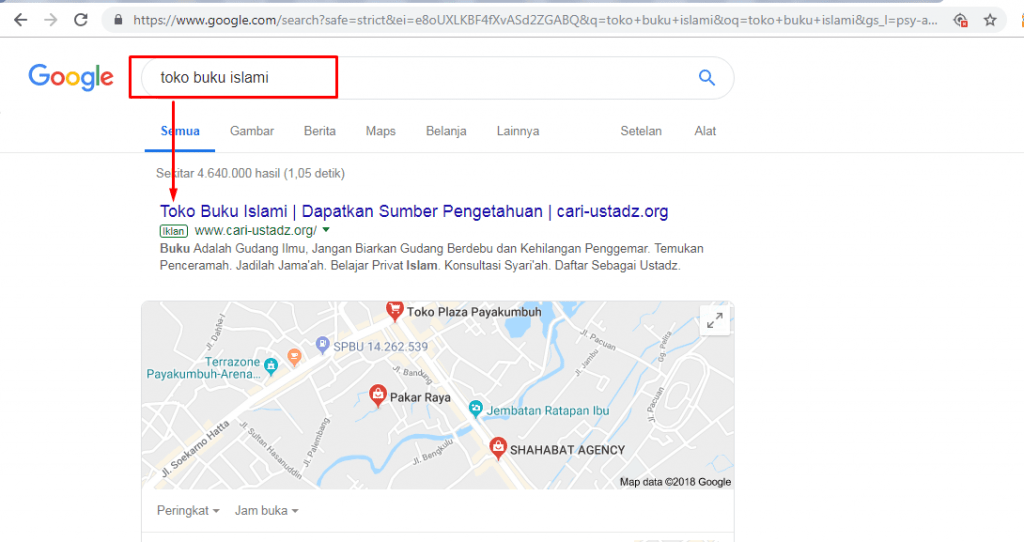Click the Jembatan Ratapan Ibu marker

pos(475,409)
